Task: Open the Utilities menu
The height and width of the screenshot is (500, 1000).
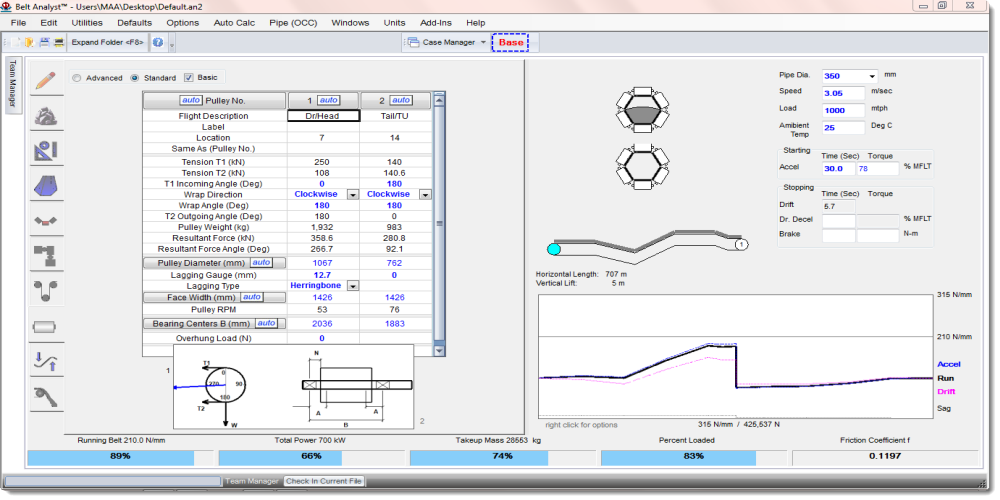Action: [x=87, y=22]
